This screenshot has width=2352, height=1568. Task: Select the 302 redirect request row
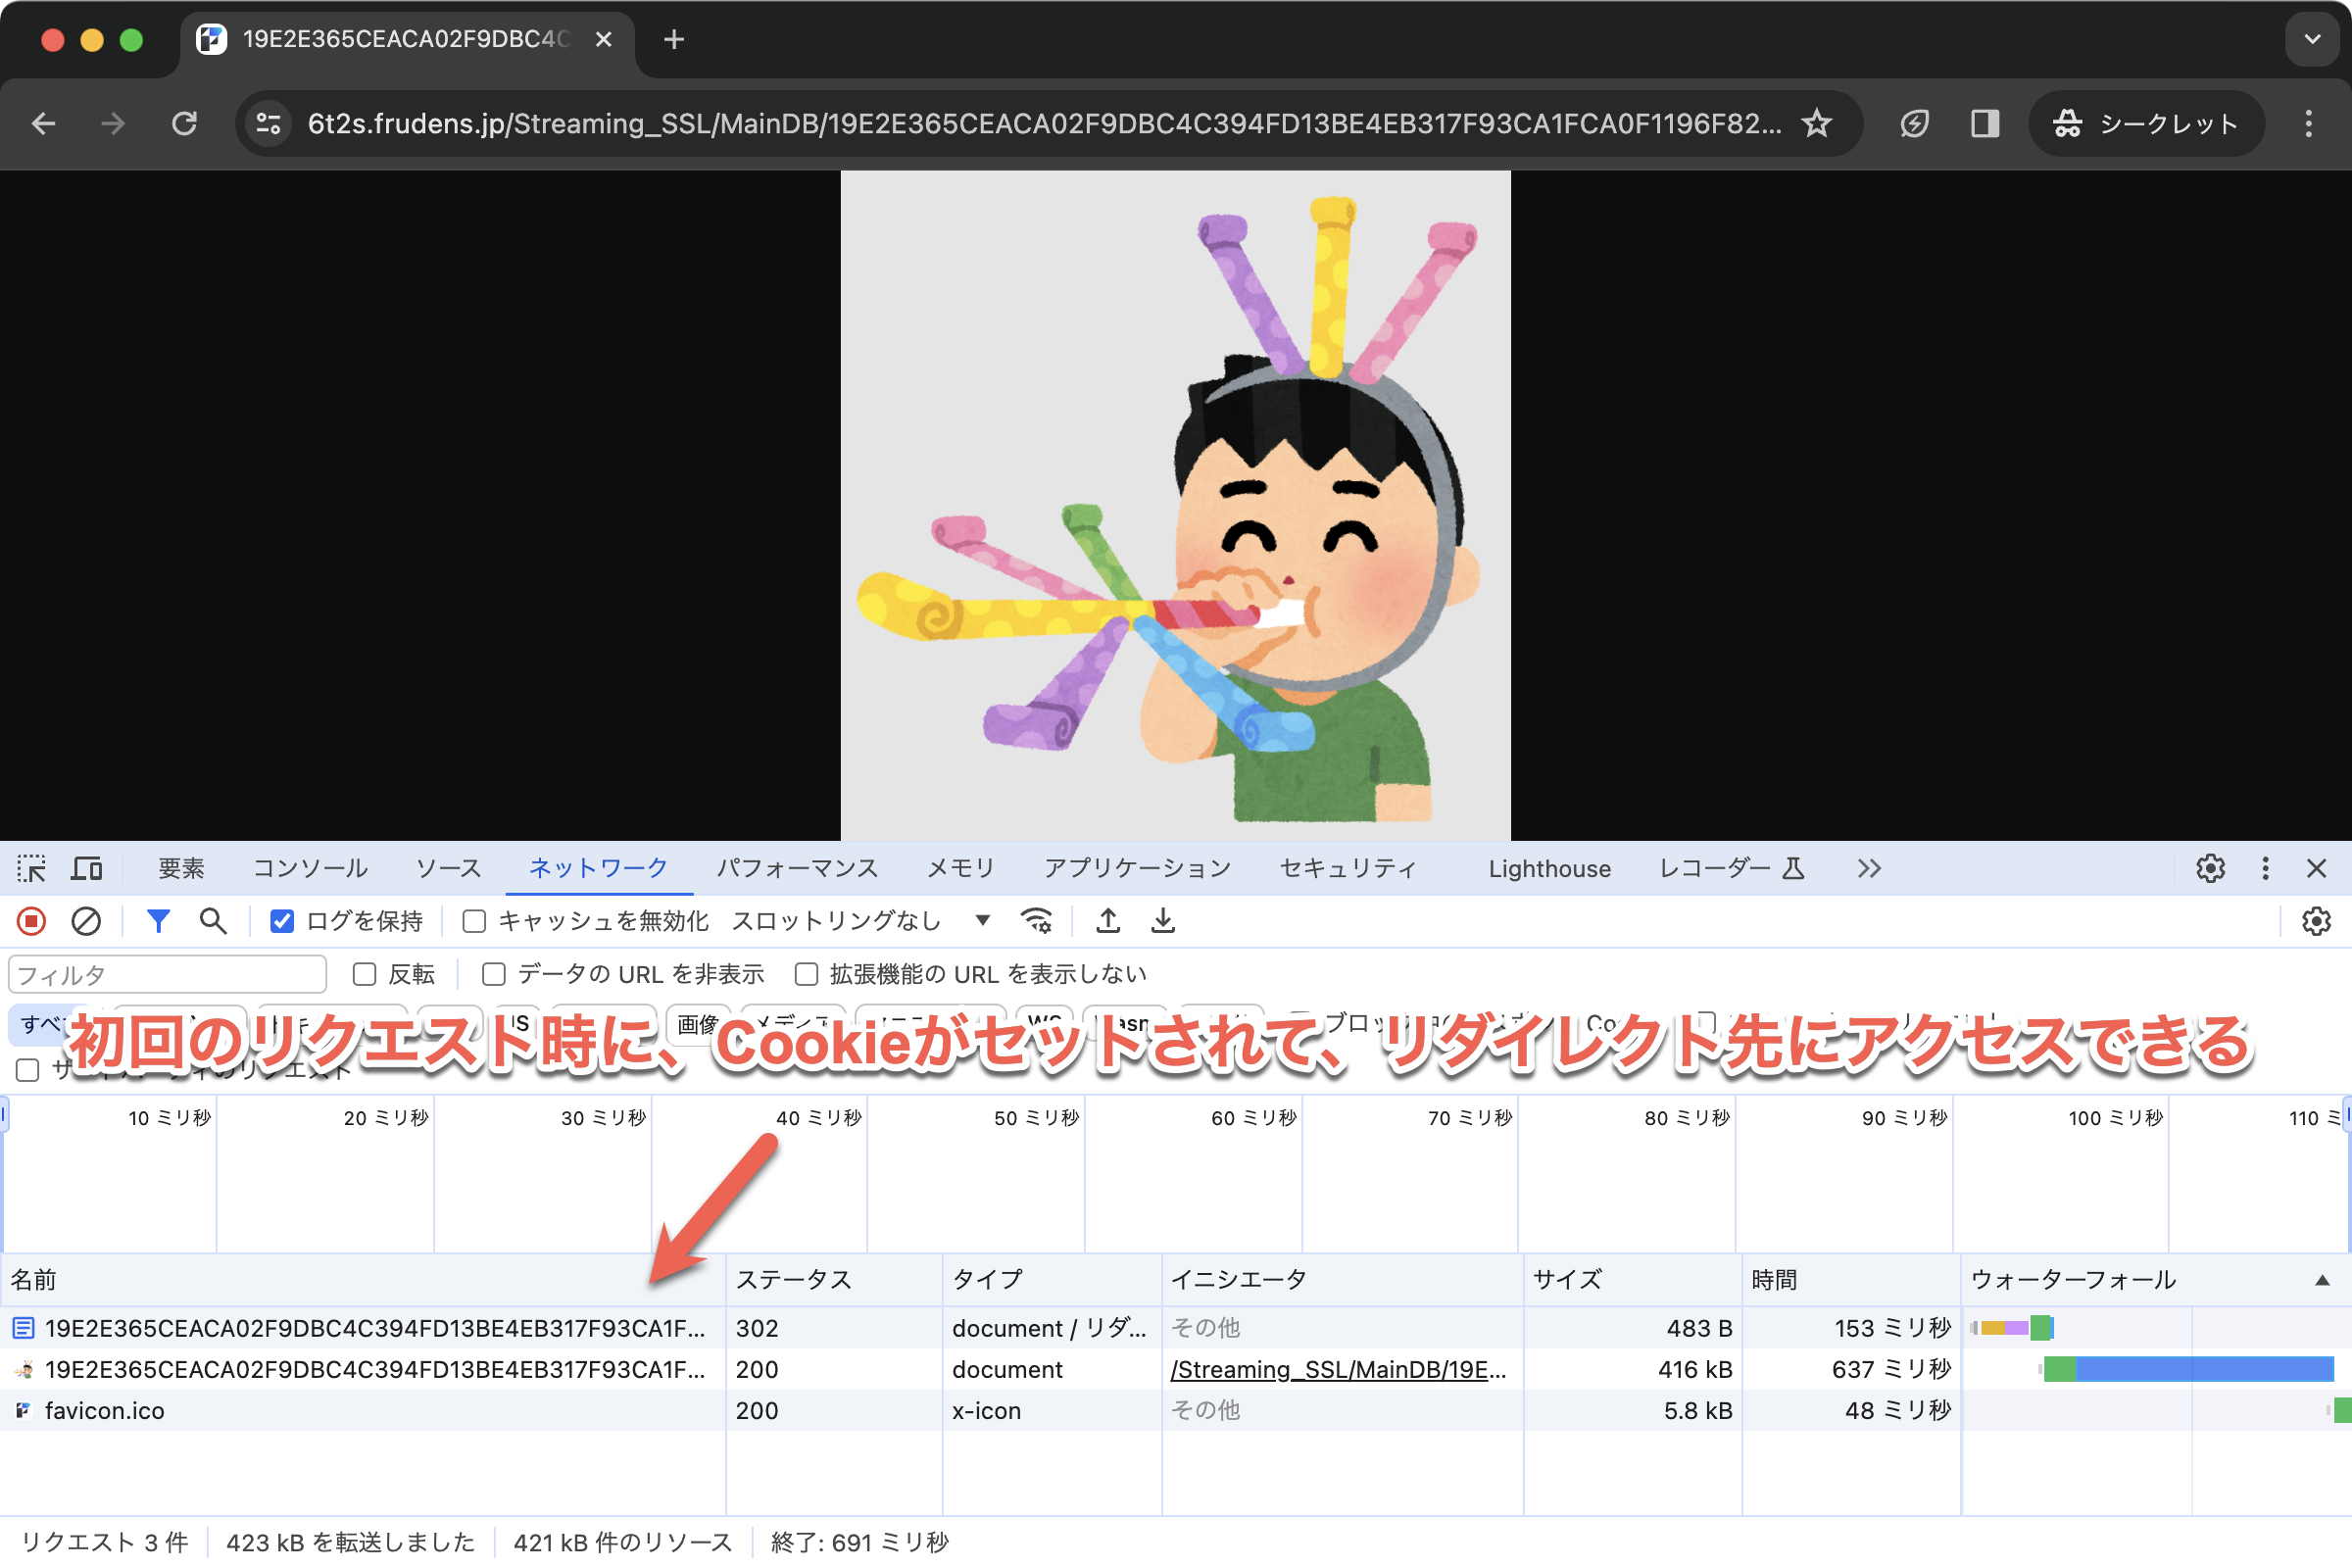(1176, 1328)
